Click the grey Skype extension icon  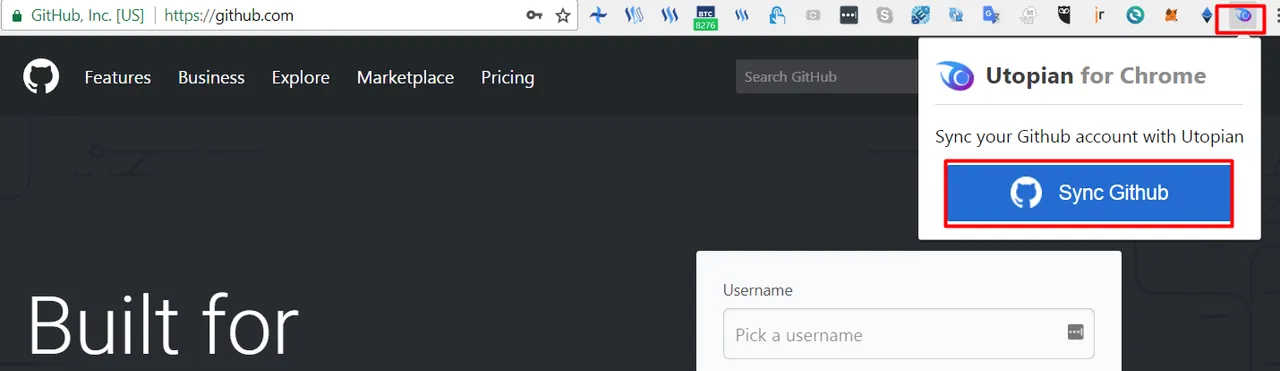(x=884, y=16)
